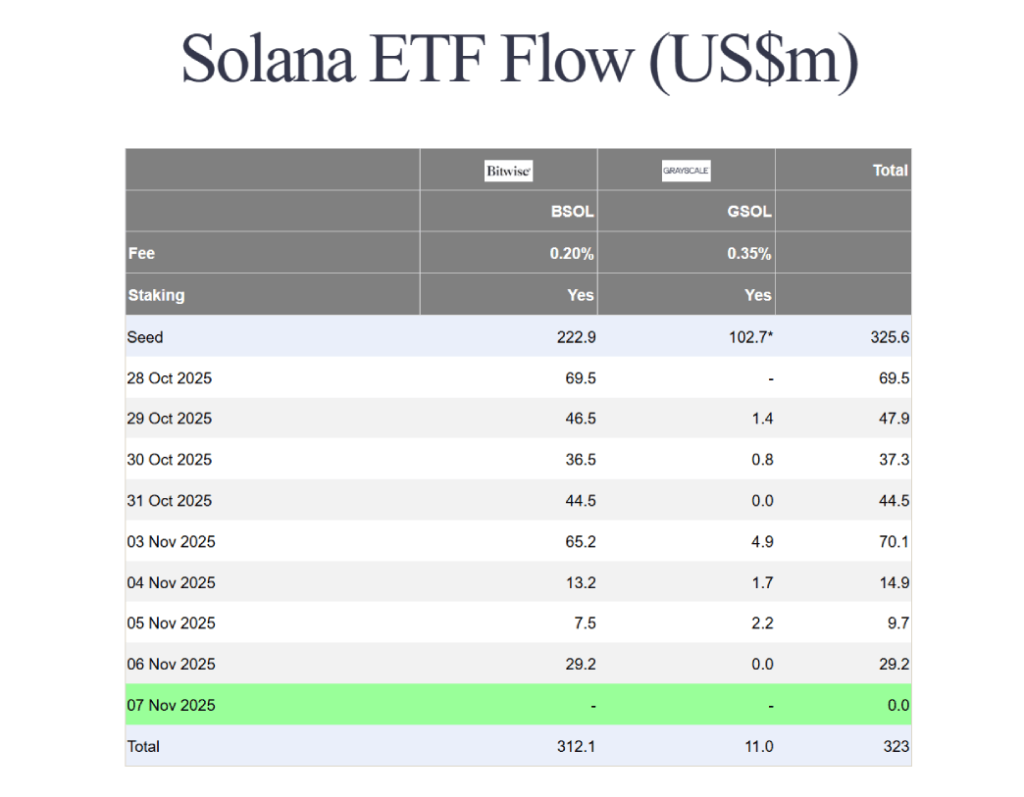The image size is (1024, 797).
Task: Click the Fee row label
Action: pyautogui.click(x=142, y=253)
